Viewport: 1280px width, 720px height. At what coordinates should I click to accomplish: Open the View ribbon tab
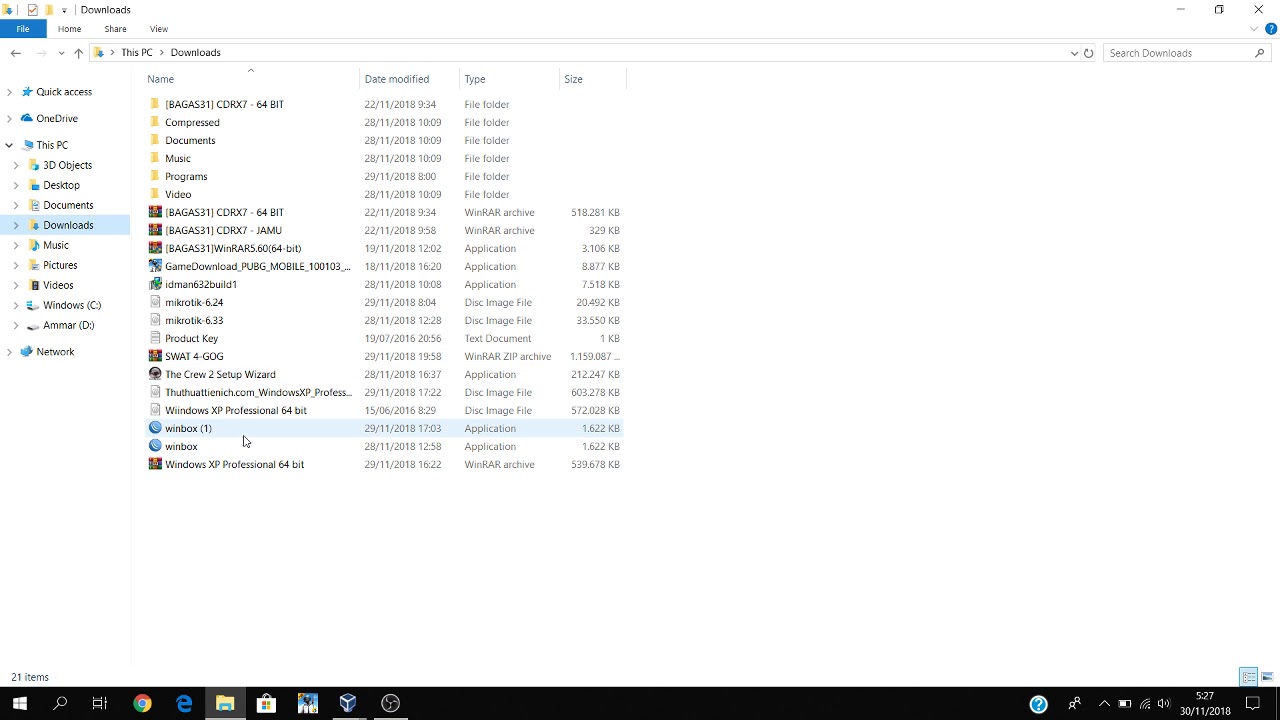coord(159,29)
